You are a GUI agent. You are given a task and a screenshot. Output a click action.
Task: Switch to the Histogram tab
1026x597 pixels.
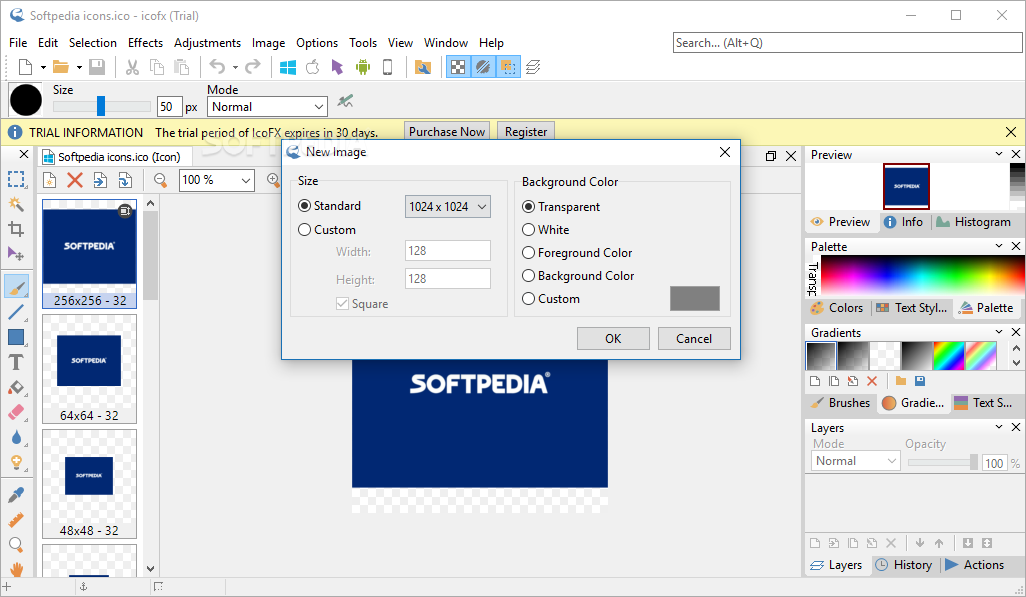coord(974,222)
